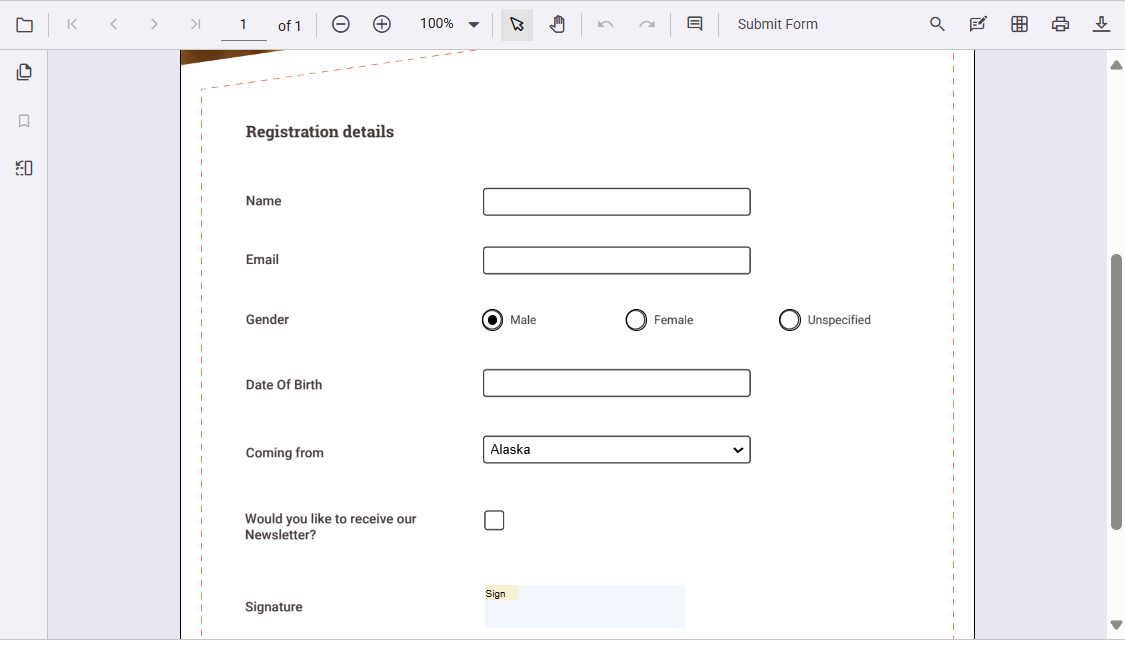Image resolution: width=1125 pixels, height=652 pixels.
Task: Open the annotation editing toolbar
Action: tap(977, 24)
